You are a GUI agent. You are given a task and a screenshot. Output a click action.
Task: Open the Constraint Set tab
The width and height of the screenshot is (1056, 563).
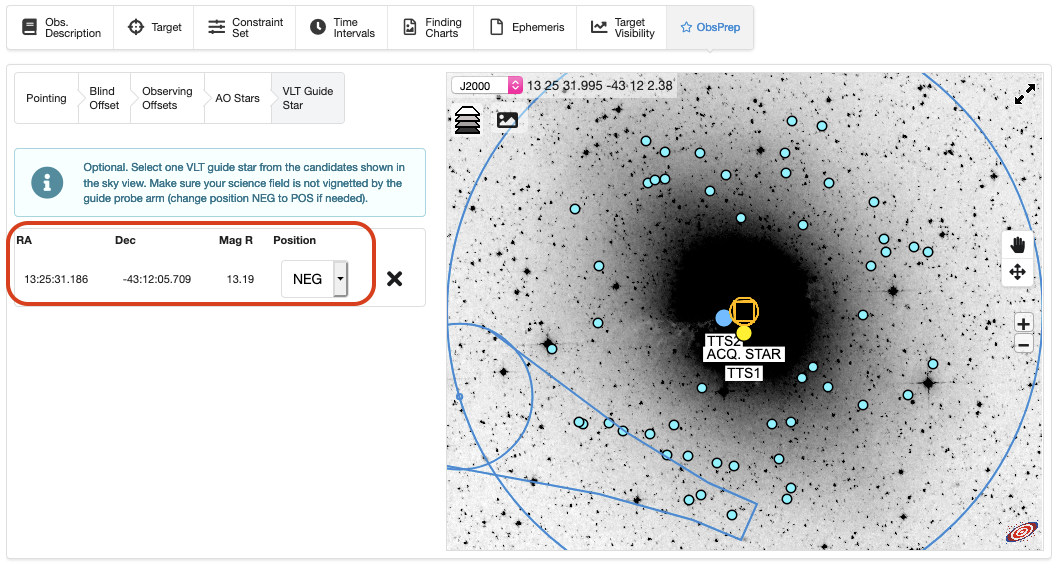tap(244, 28)
